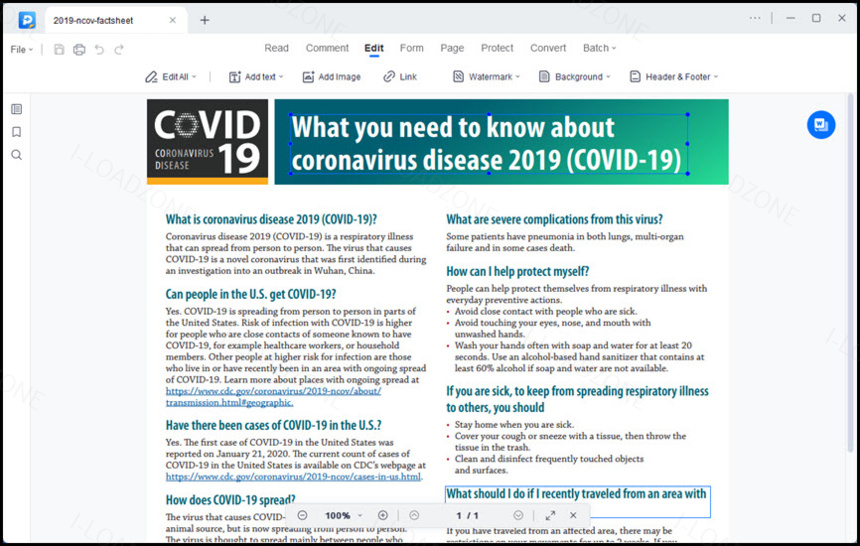
Task: Click heading 'If you are sick, to keep from spreading'
Action: (x=577, y=399)
